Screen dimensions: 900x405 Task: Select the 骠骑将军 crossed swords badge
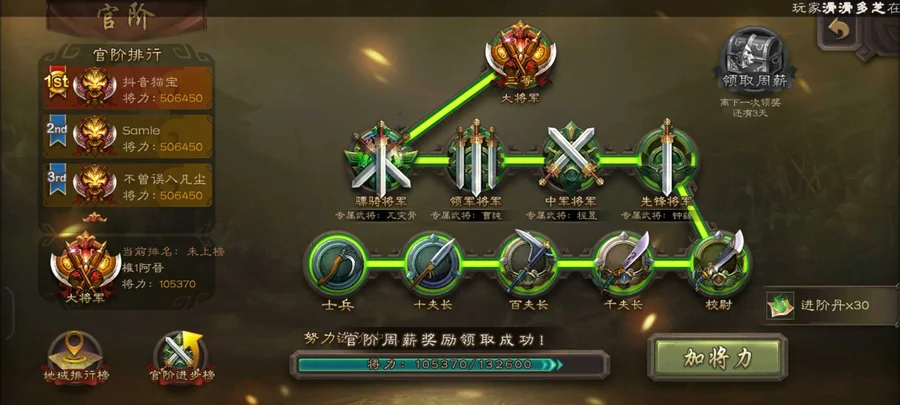tap(381, 159)
